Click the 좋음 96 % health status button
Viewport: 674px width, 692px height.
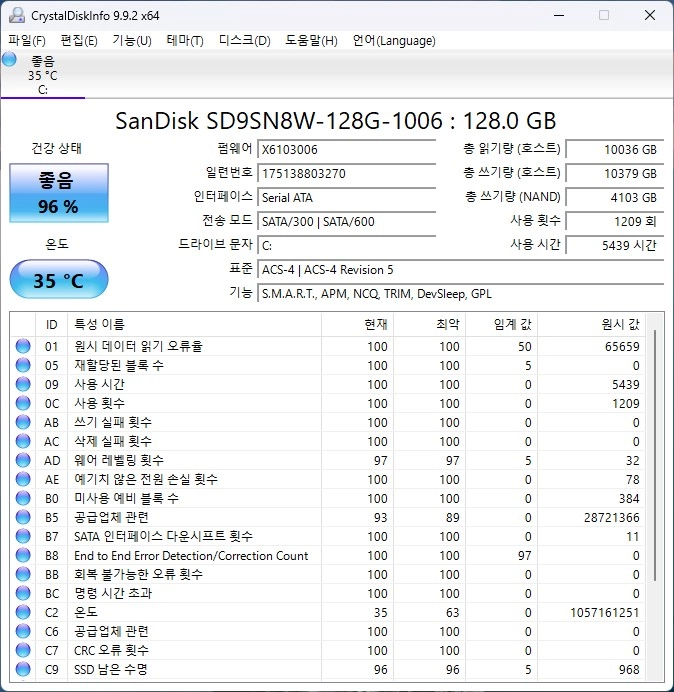(59, 193)
